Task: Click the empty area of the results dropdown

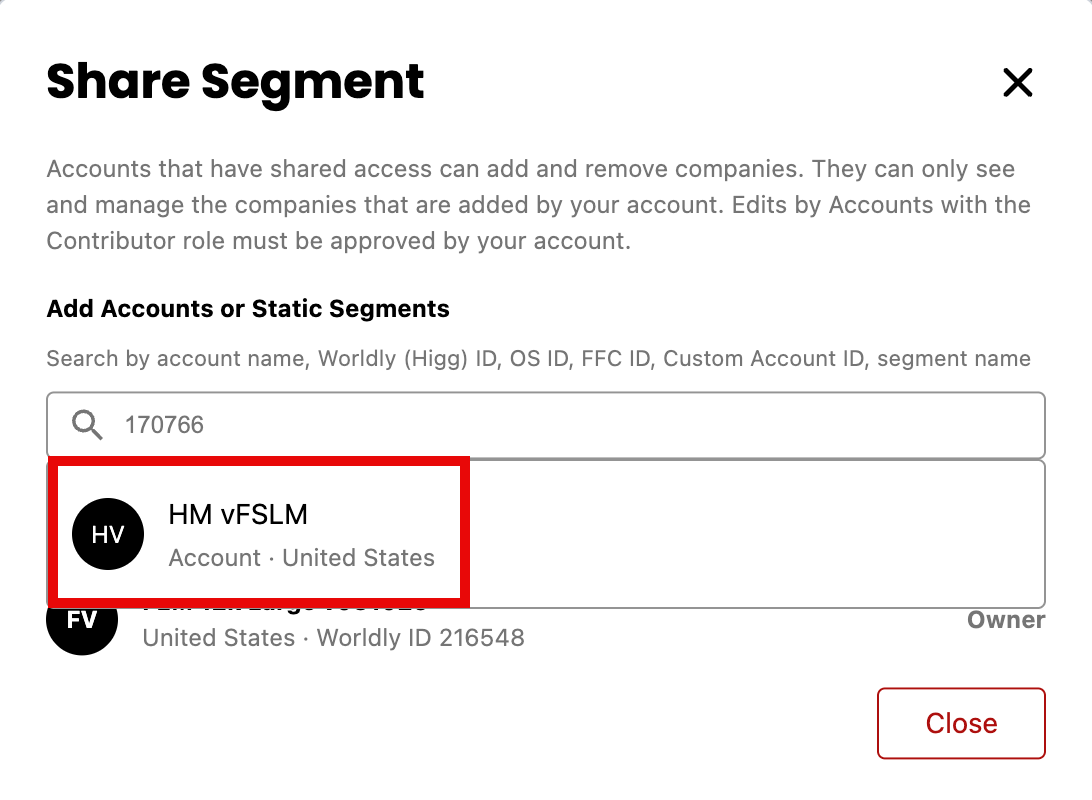Action: pyautogui.click(x=756, y=534)
